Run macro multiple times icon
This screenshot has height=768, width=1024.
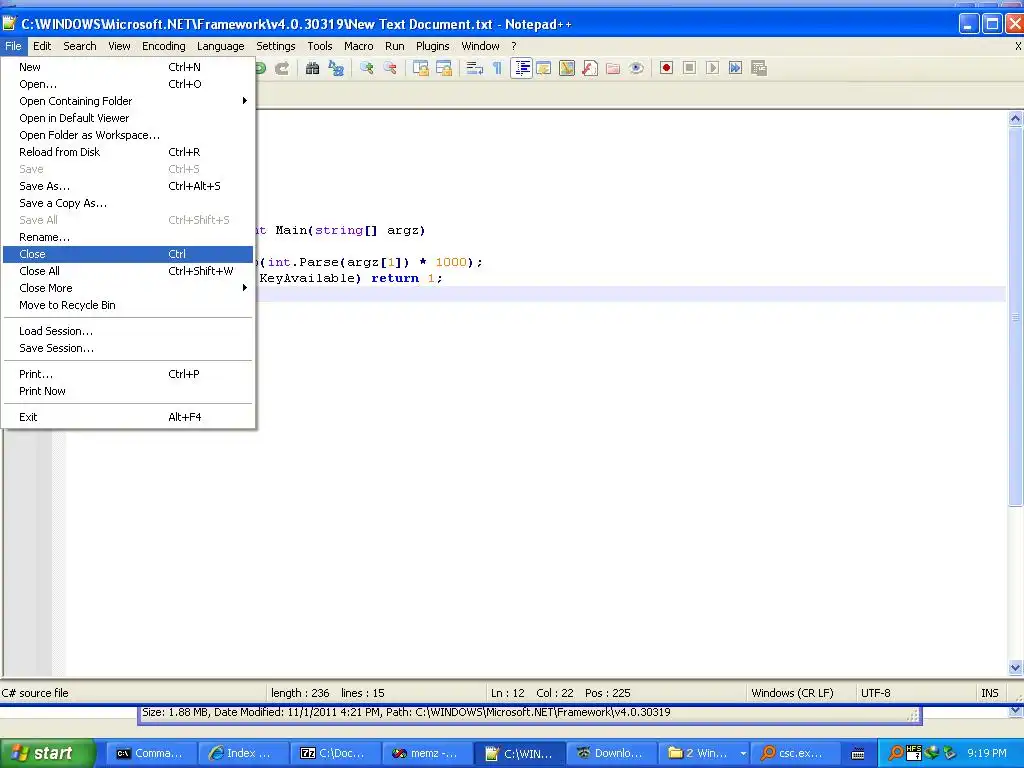click(x=735, y=68)
